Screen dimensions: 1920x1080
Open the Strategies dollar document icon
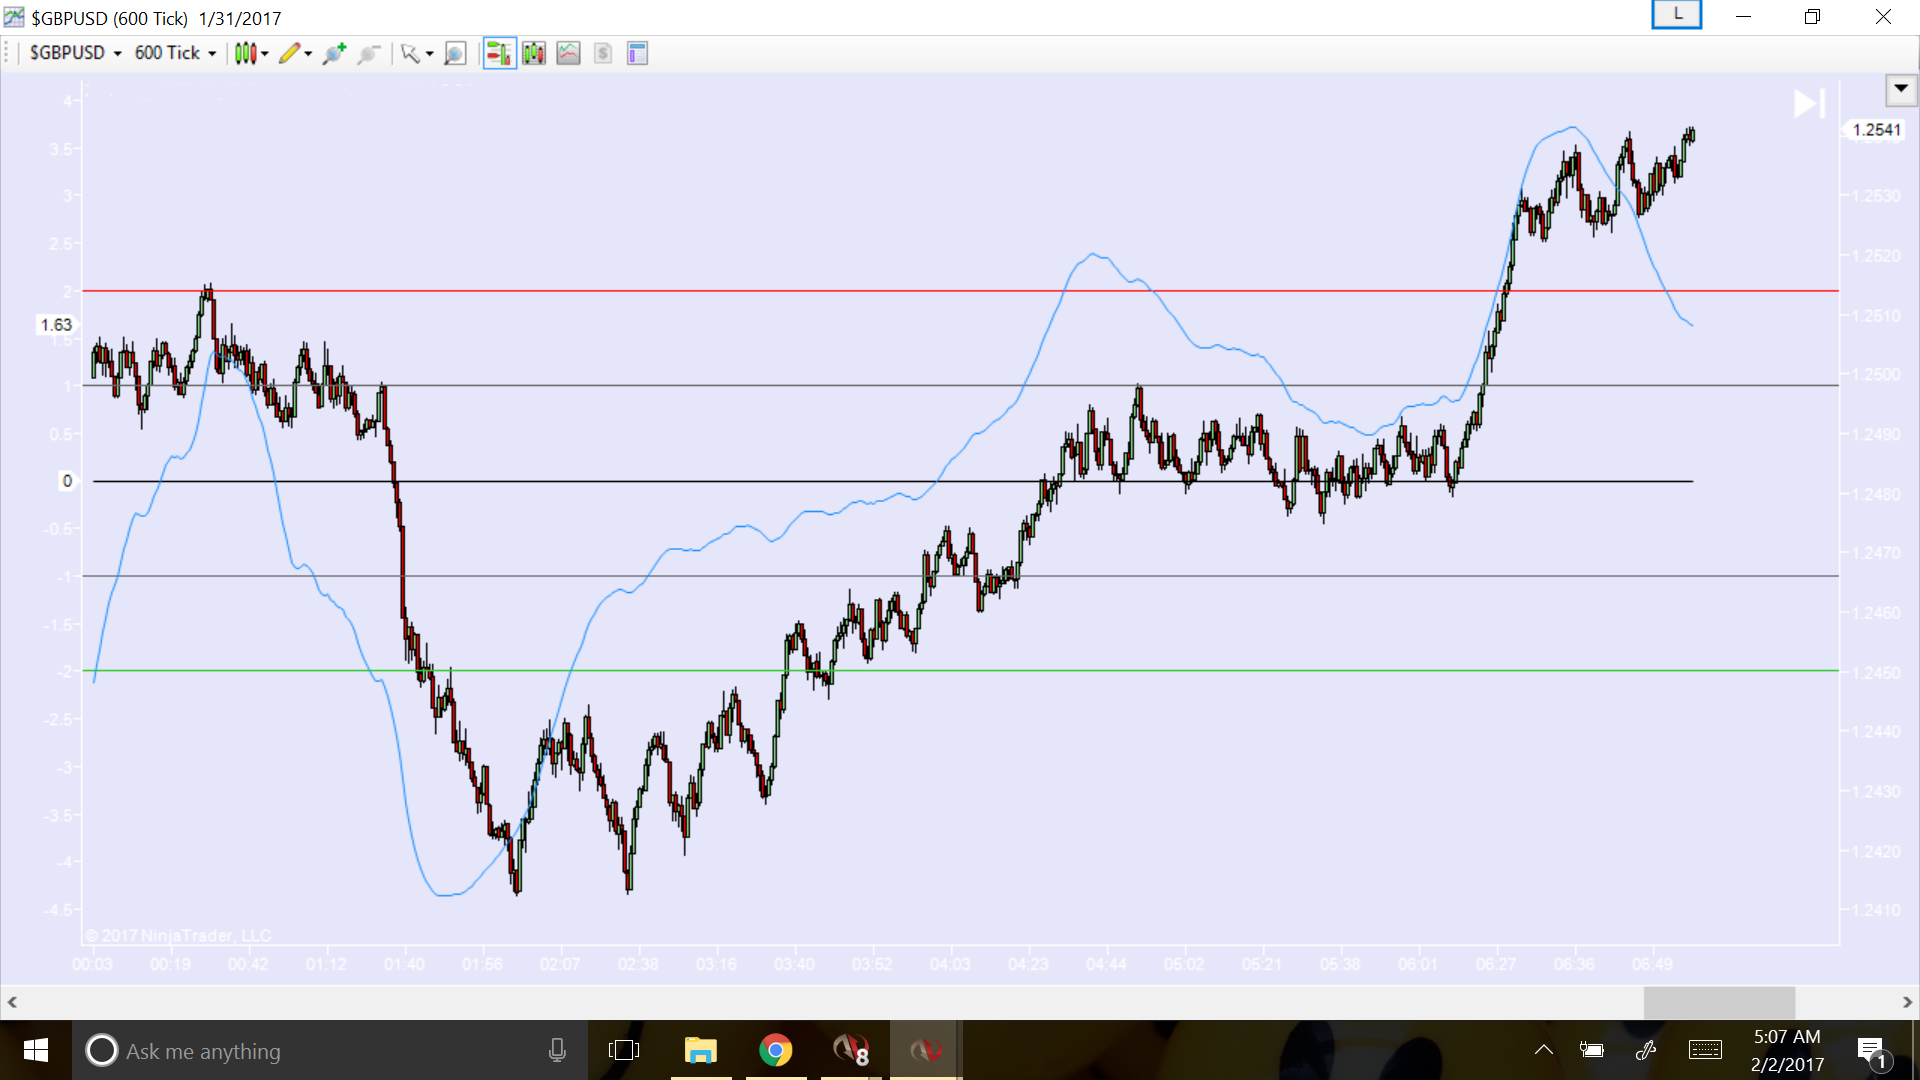[602, 53]
